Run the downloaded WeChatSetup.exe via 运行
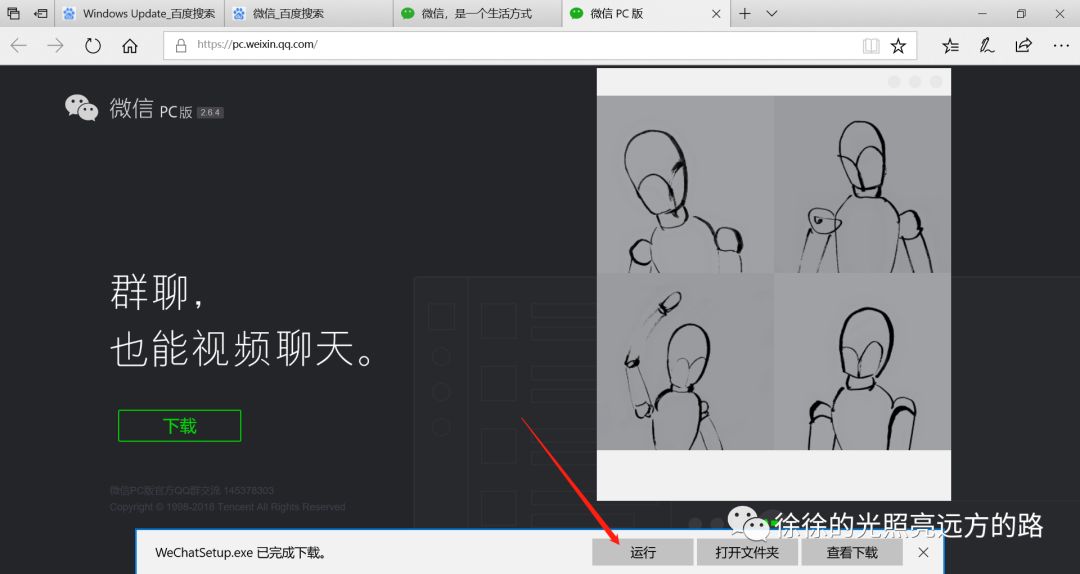The width and height of the screenshot is (1080, 574). pyautogui.click(x=643, y=553)
